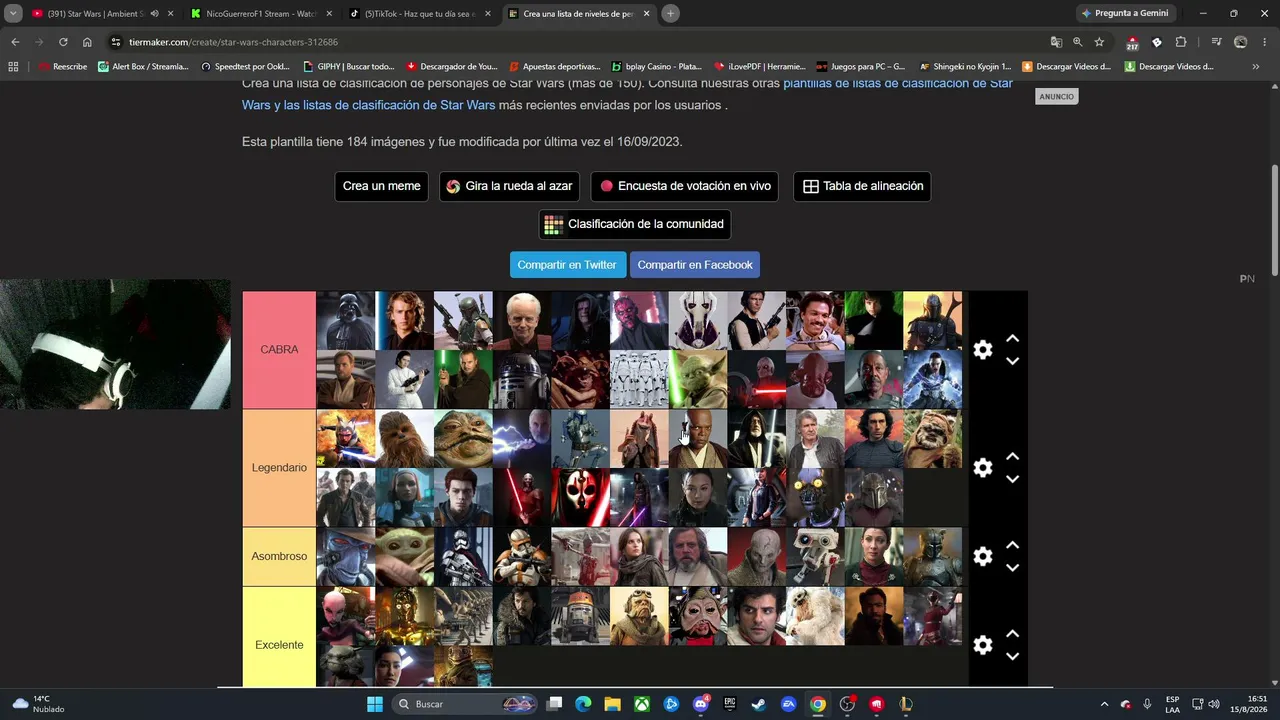Image resolution: width=1280 pixels, height=720 pixels.
Task: Open a new browser tab
Action: (670, 13)
